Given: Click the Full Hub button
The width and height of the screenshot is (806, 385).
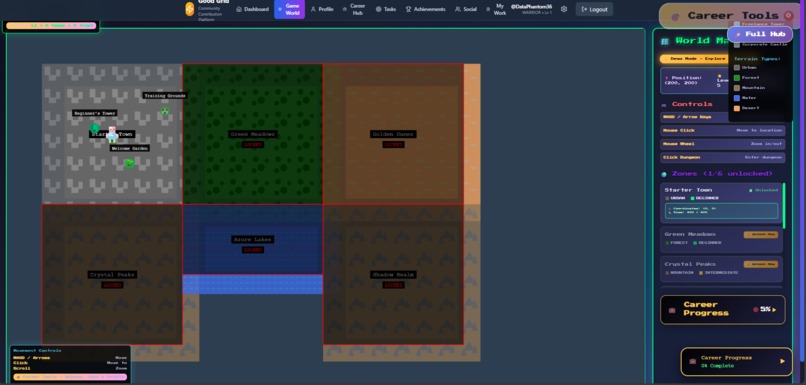Looking at the screenshot, I should 760,34.
